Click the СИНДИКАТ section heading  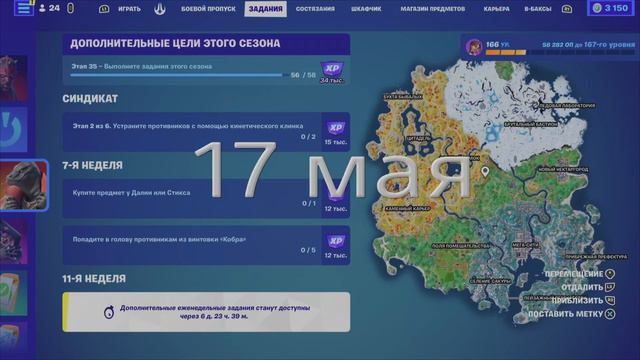90,99
